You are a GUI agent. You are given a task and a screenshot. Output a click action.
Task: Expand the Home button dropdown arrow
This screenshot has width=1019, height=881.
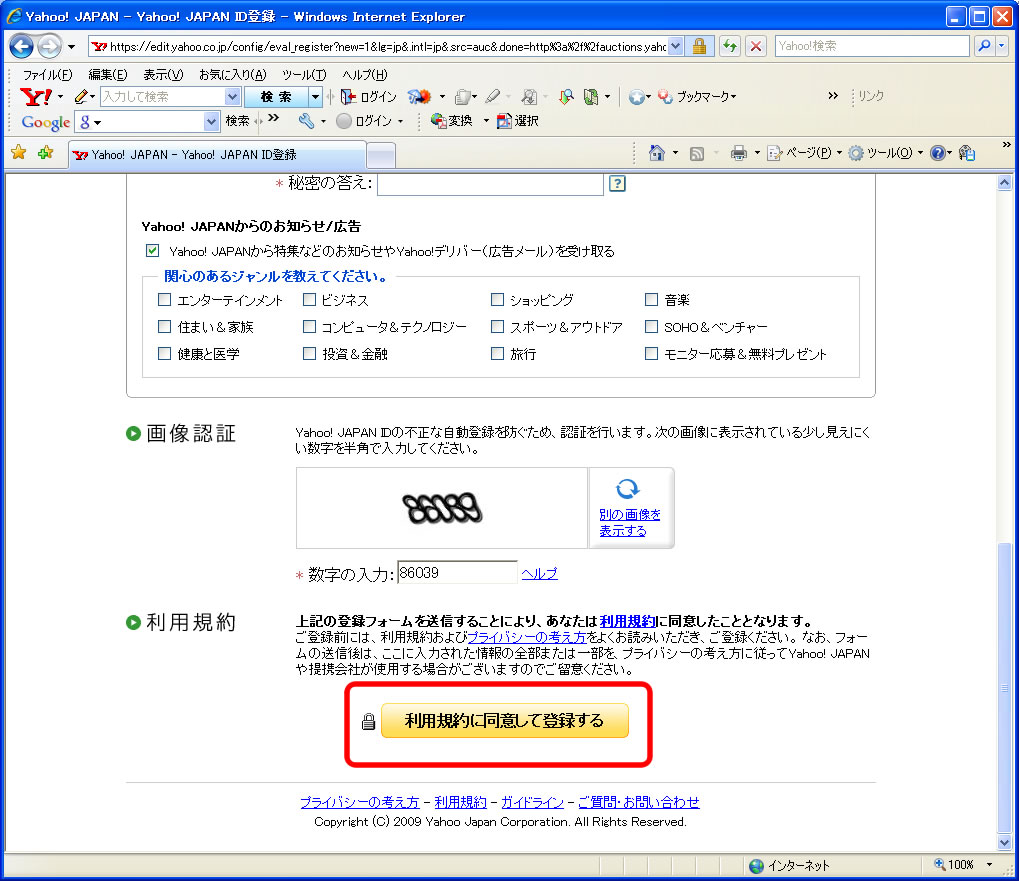[x=675, y=153]
